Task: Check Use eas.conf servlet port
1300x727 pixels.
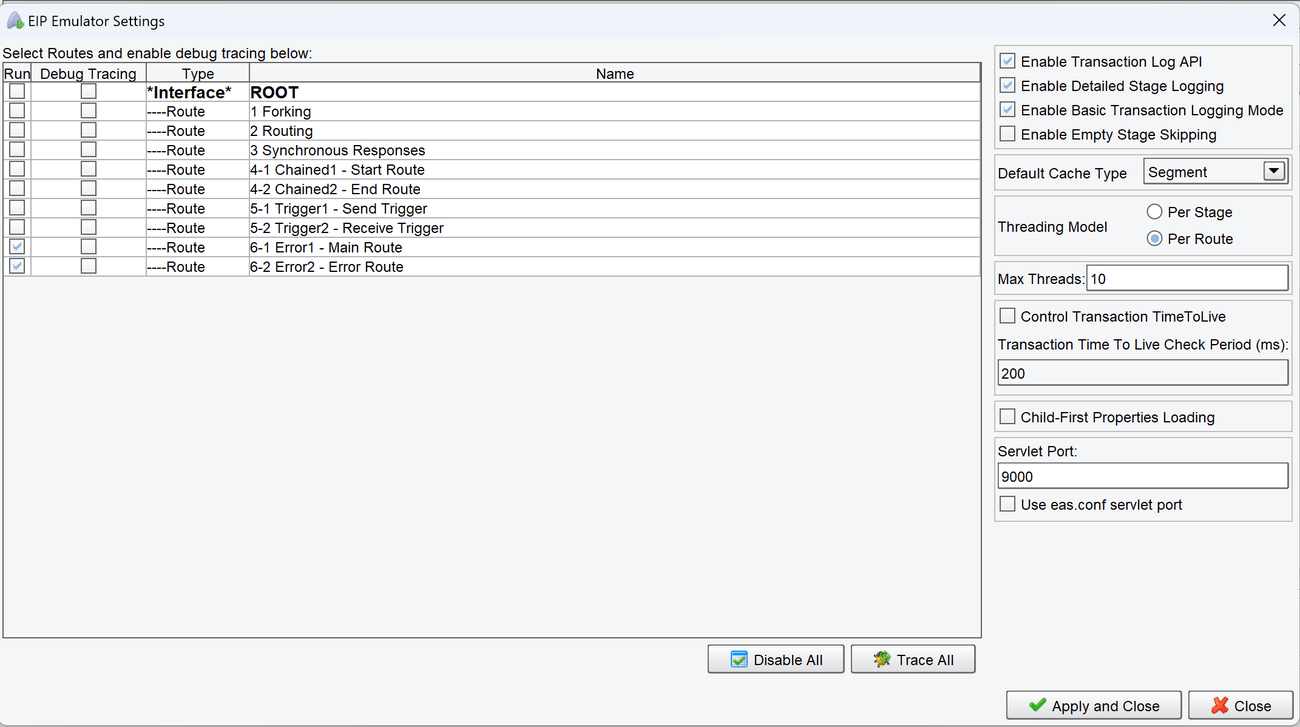Action: [1008, 504]
